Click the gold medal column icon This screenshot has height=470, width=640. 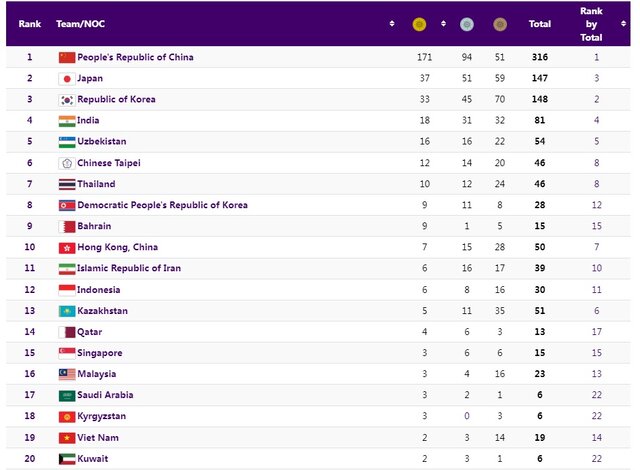[419, 24]
